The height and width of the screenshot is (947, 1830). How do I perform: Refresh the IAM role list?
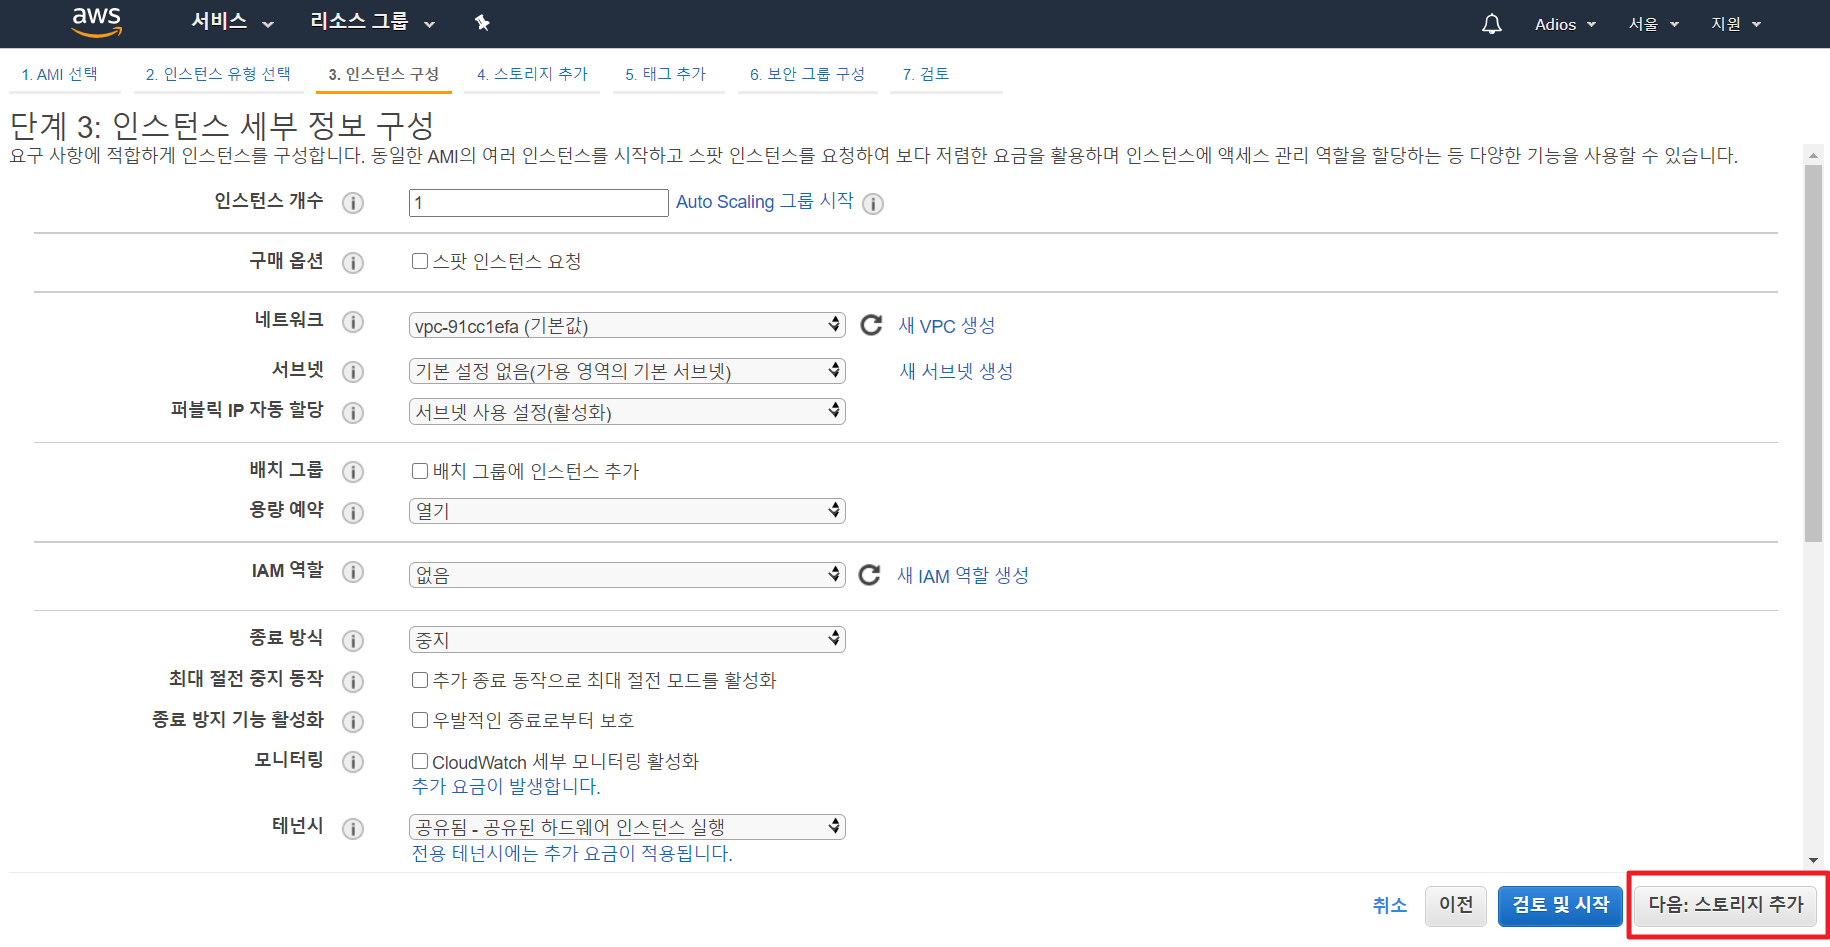(870, 575)
